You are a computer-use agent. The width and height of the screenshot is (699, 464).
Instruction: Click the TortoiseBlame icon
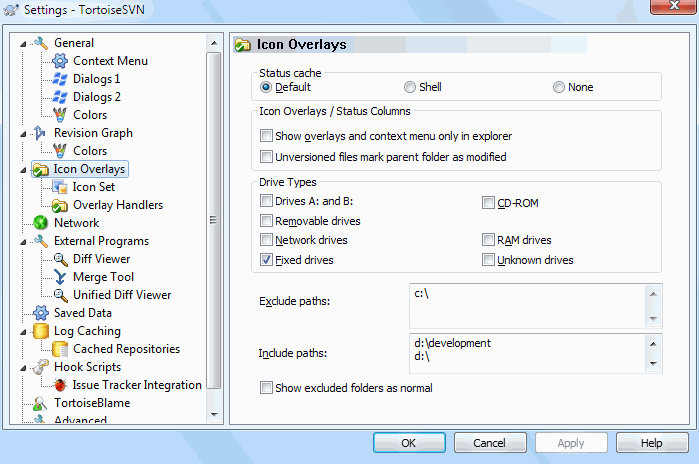coord(41,403)
